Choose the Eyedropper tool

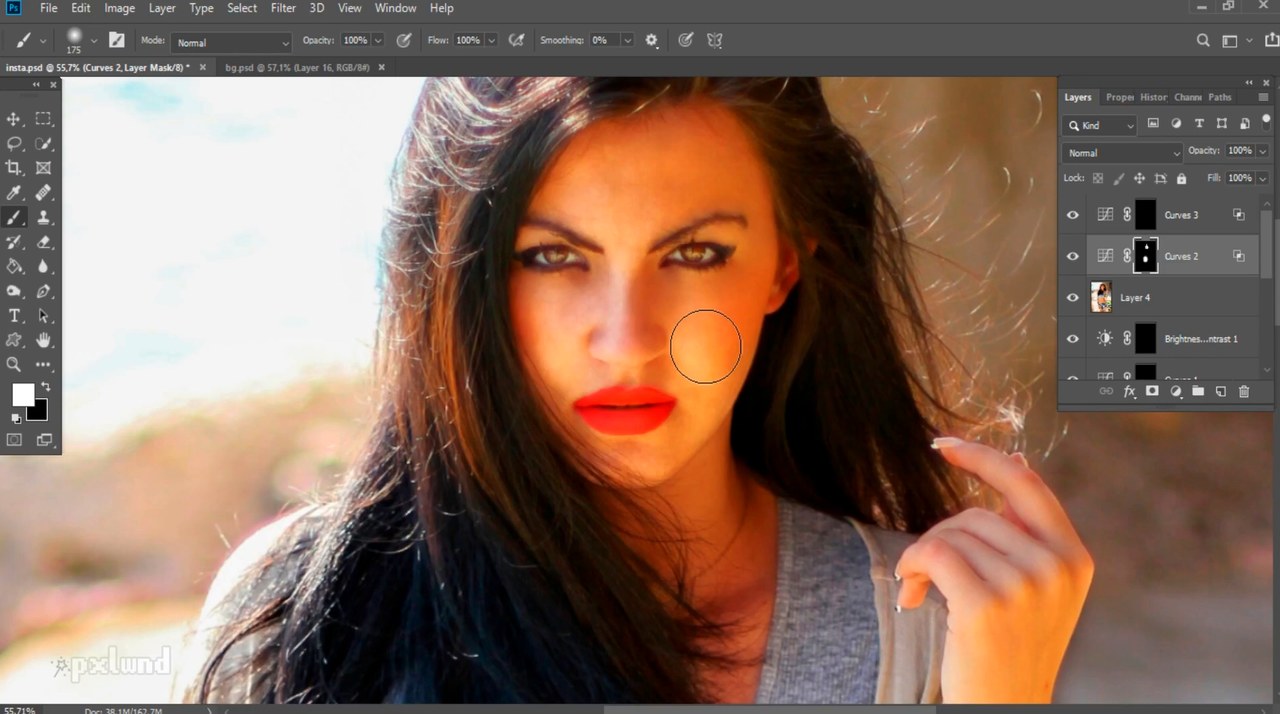(x=14, y=193)
